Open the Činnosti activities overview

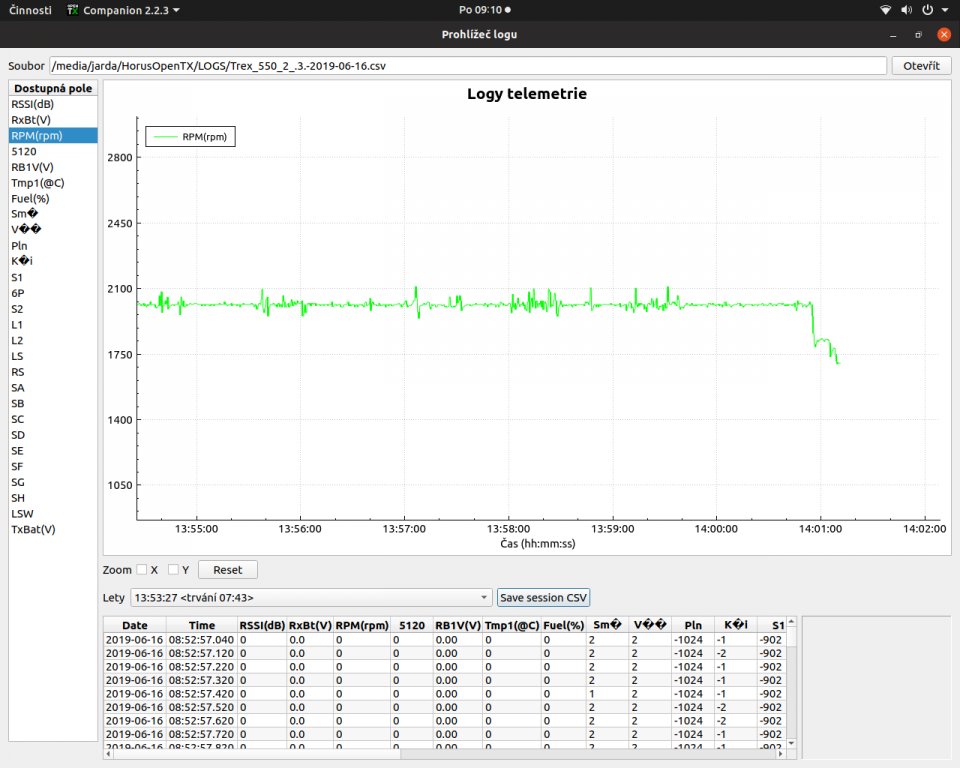tap(31, 10)
